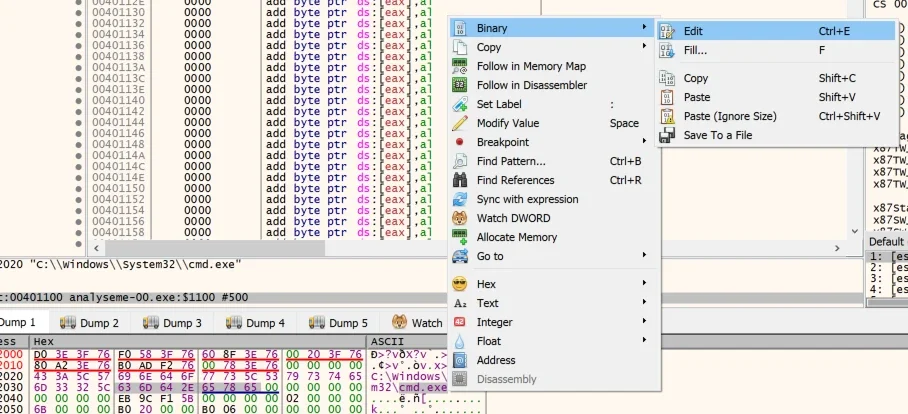Click the Watch DWORD icon
This screenshot has width=908, height=414.
point(459,218)
